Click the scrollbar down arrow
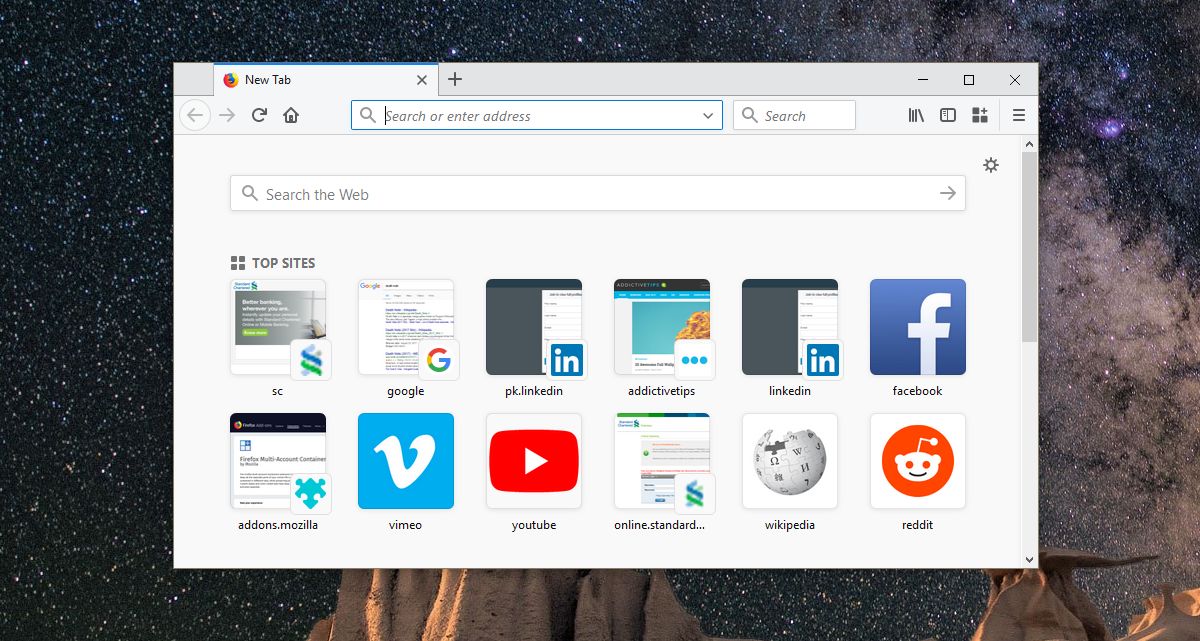The image size is (1200, 641). (1029, 559)
